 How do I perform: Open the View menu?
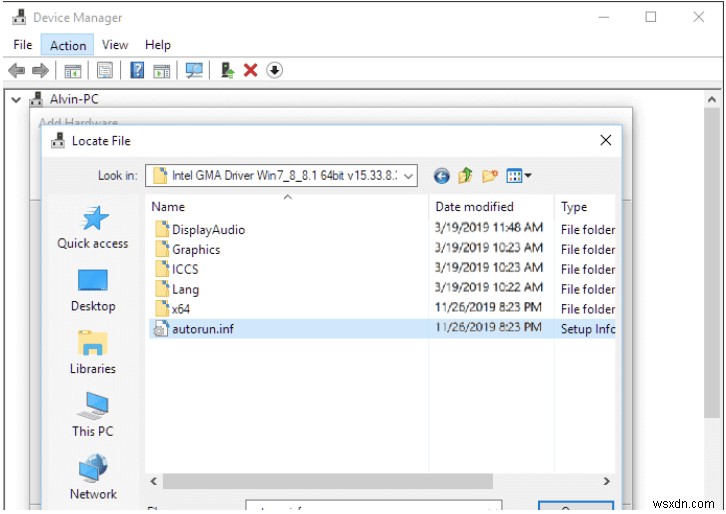pos(115,45)
